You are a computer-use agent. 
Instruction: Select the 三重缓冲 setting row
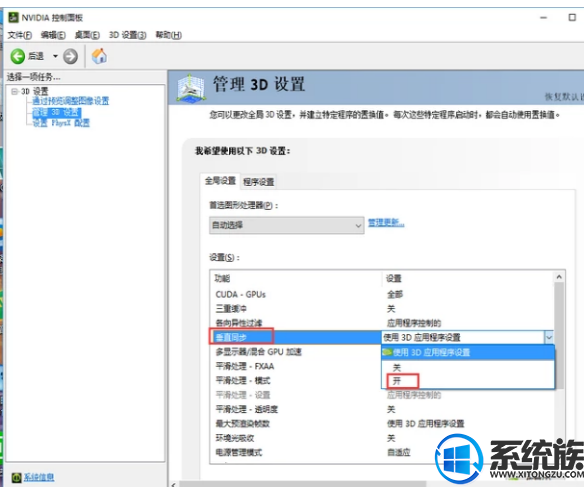pos(382,309)
